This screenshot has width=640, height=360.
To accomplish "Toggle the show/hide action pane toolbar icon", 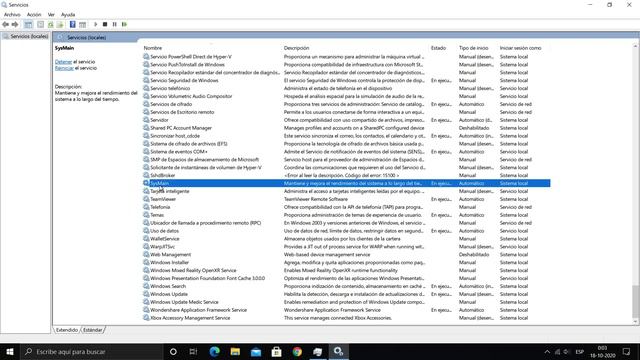I will pyautogui.click(x=82, y=24).
